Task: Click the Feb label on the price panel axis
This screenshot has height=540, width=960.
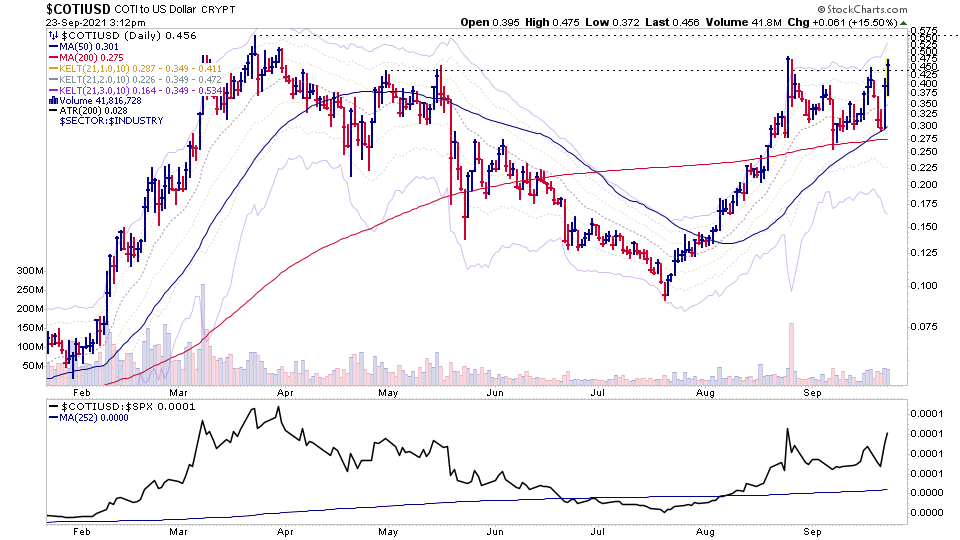Action: tap(81, 393)
